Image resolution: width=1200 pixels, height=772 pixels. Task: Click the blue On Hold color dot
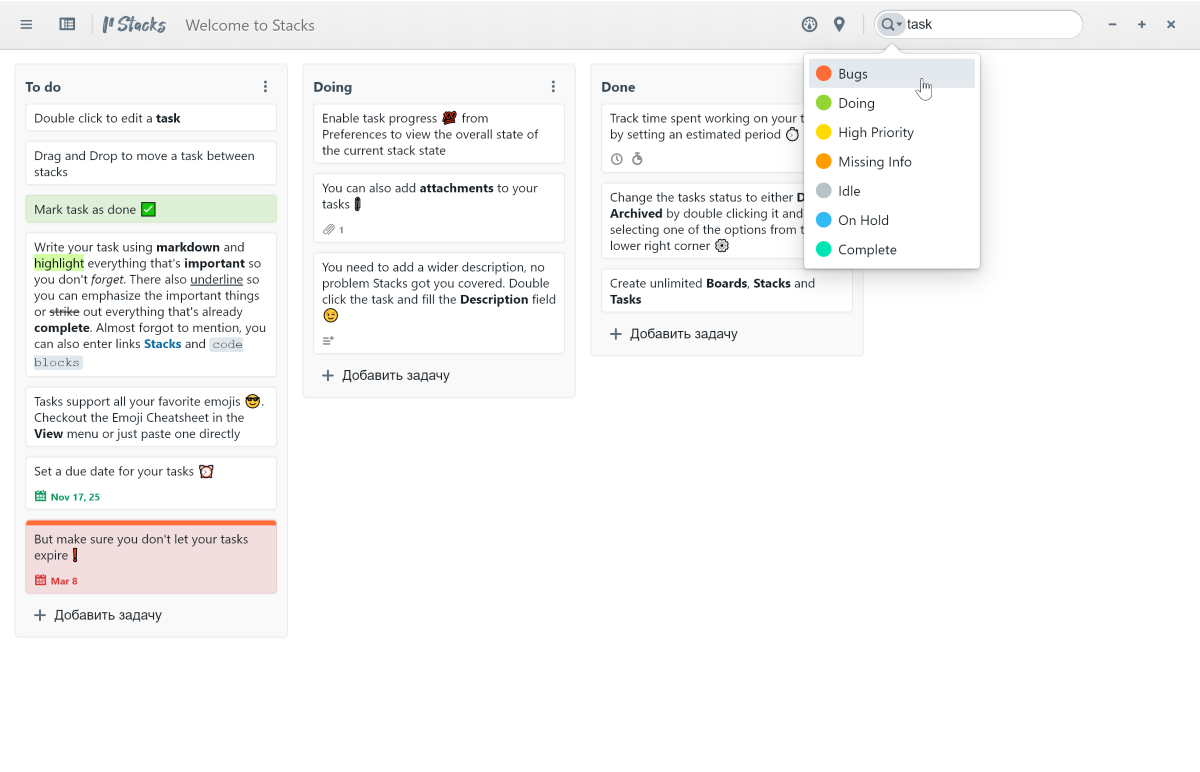coord(824,220)
